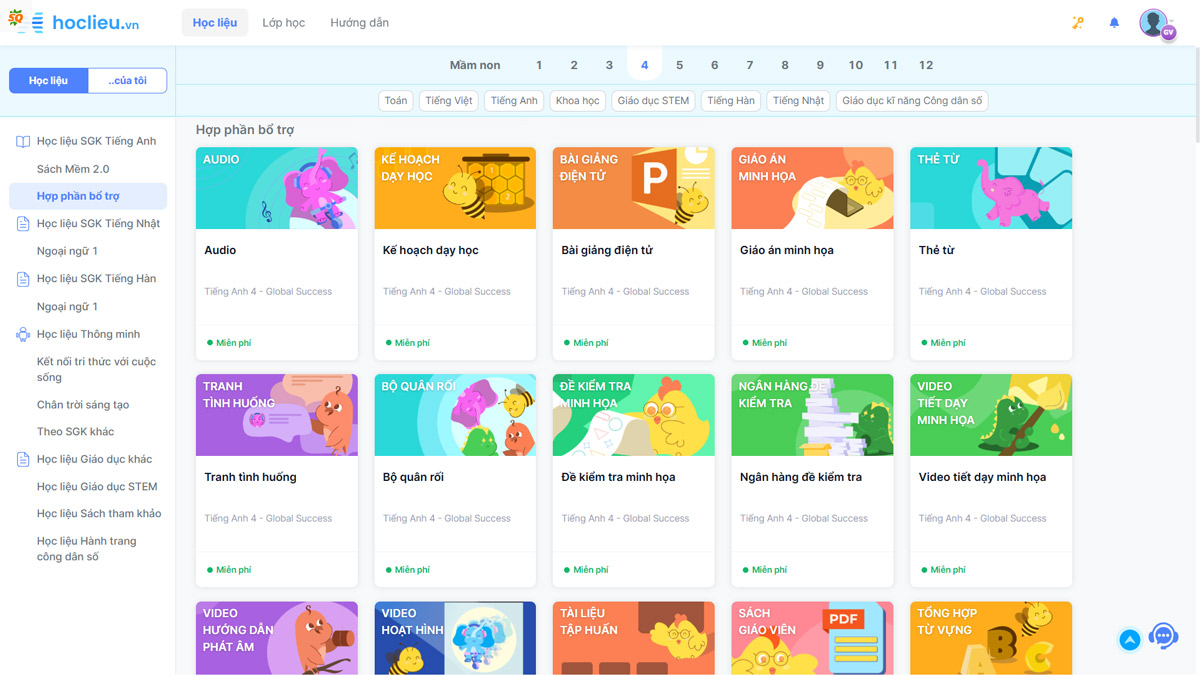Open the Bài giảng điện tử thumbnail
This screenshot has width=1200, height=675.
click(x=634, y=188)
